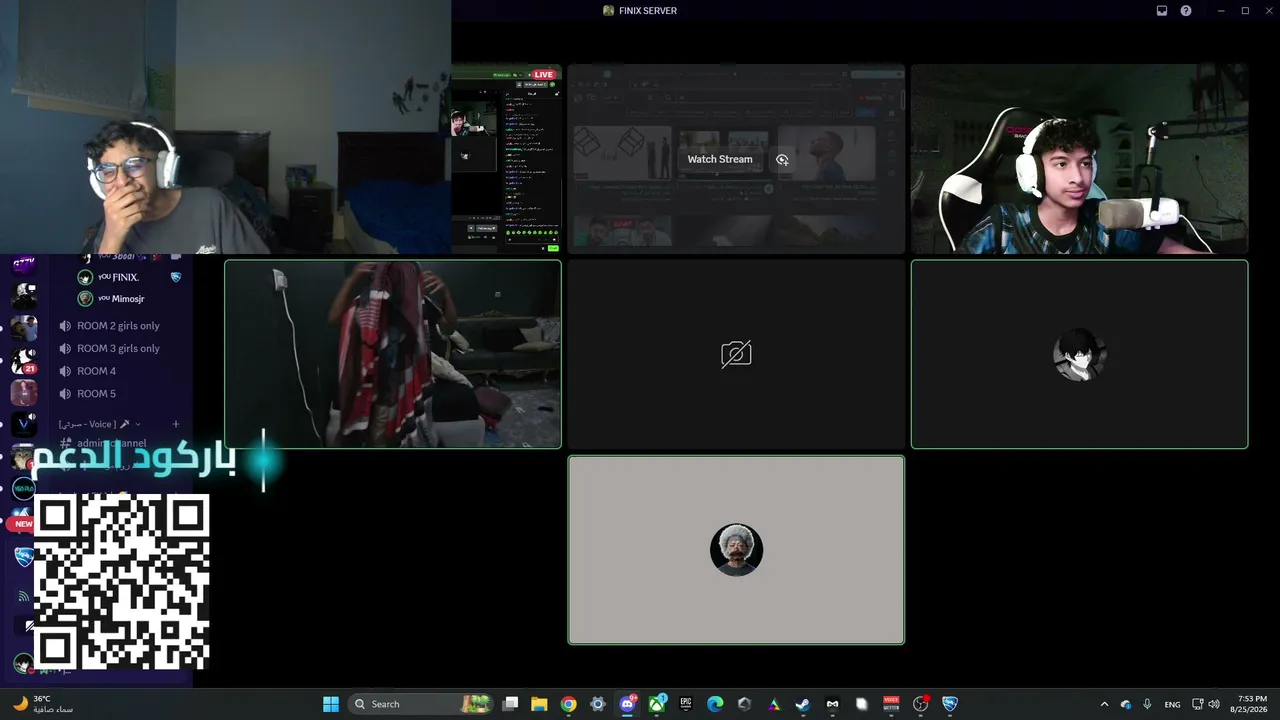The width and height of the screenshot is (1280, 720).
Task: Open the Xbox app on the taskbar
Action: pos(657,704)
